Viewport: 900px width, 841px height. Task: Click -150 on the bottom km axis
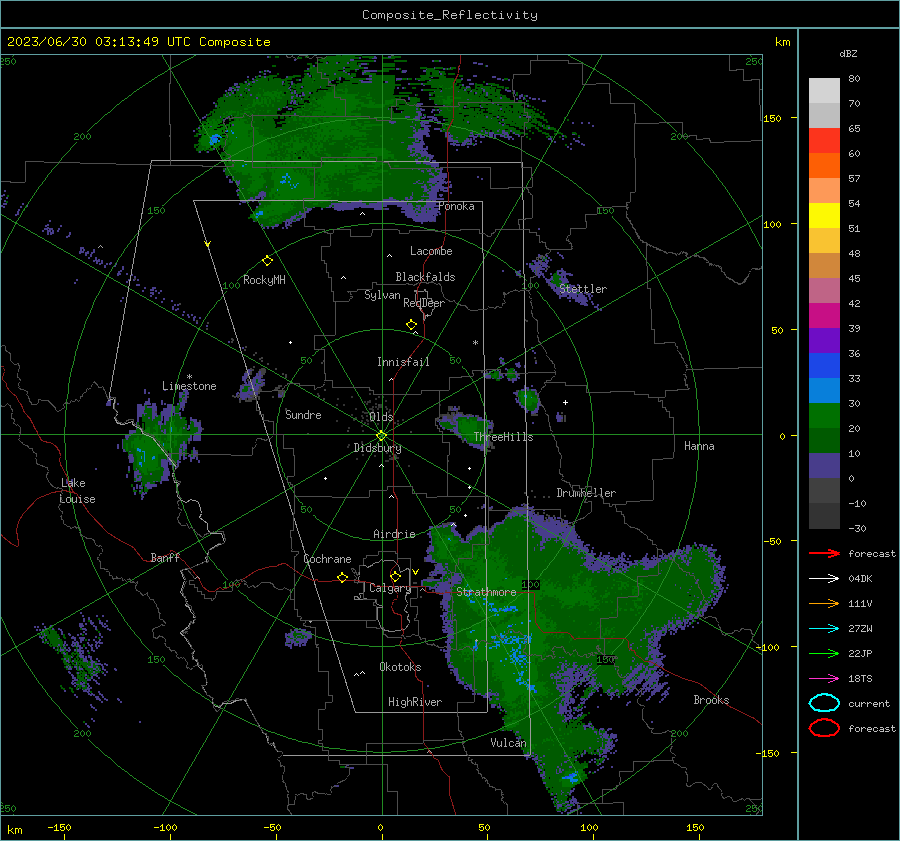tap(59, 827)
